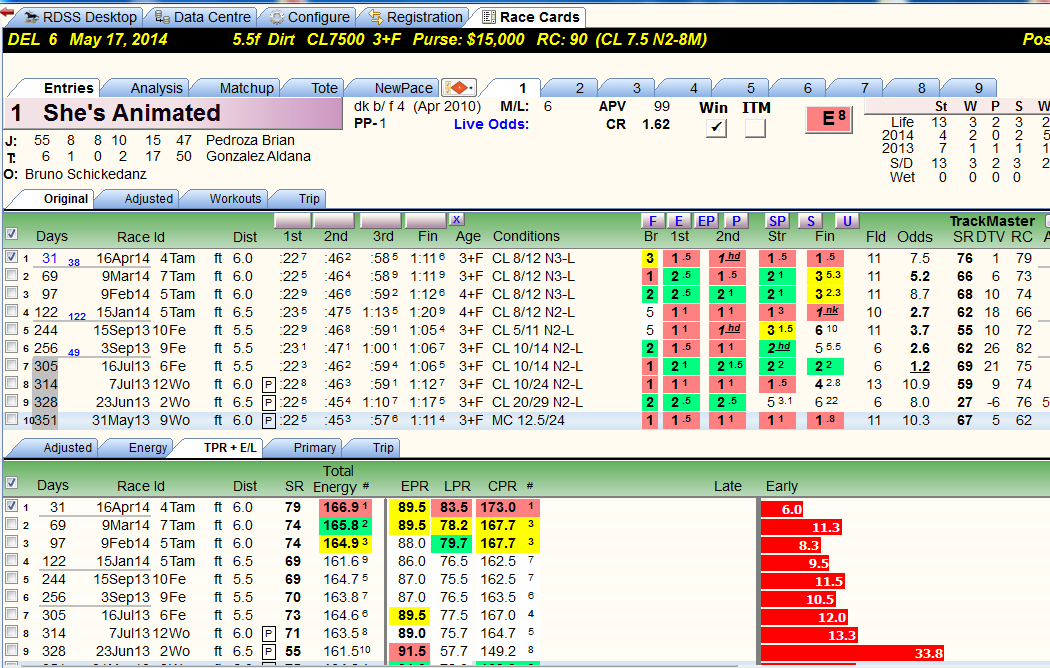Click the green 165.8 total energy cell
1050x668 pixels.
click(x=345, y=525)
